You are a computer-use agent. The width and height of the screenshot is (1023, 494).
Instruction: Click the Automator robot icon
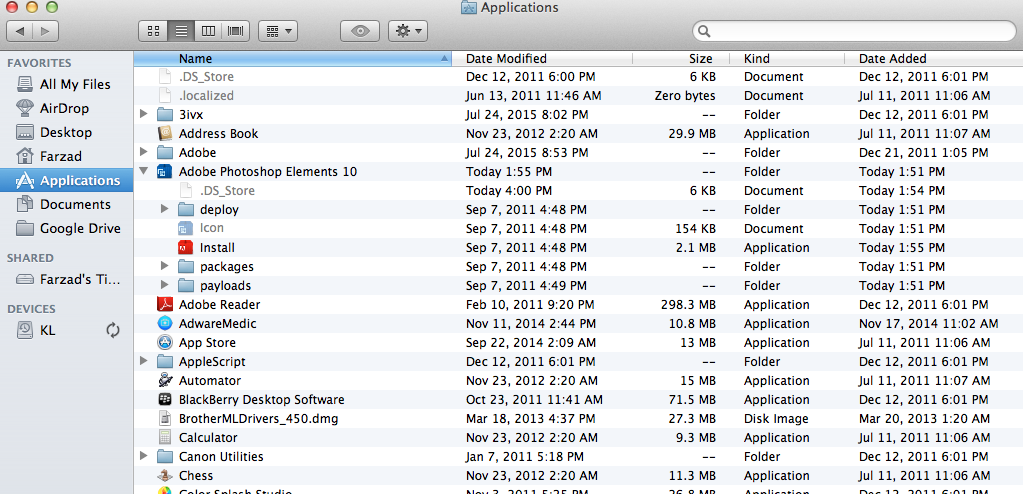point(165,381)
